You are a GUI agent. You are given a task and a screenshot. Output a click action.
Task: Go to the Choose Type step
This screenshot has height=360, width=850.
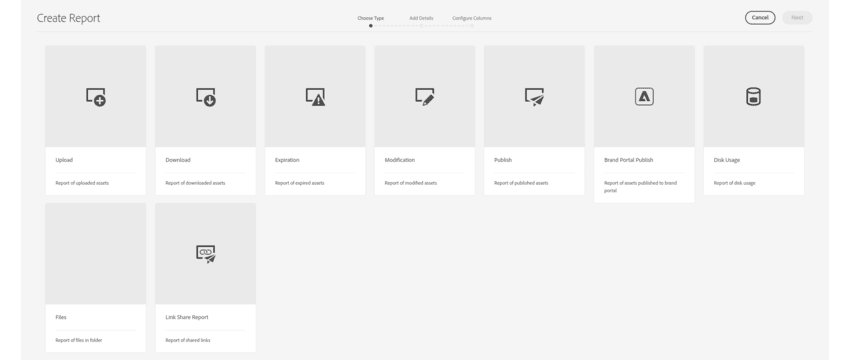pyautogui.click(x=371, y=18)
